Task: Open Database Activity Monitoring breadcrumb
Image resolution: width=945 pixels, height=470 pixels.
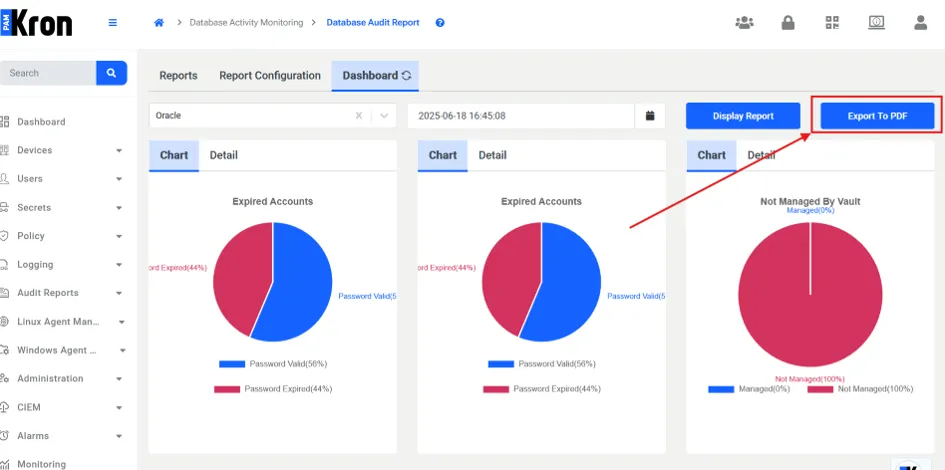Action: click(x=246, y=23)
